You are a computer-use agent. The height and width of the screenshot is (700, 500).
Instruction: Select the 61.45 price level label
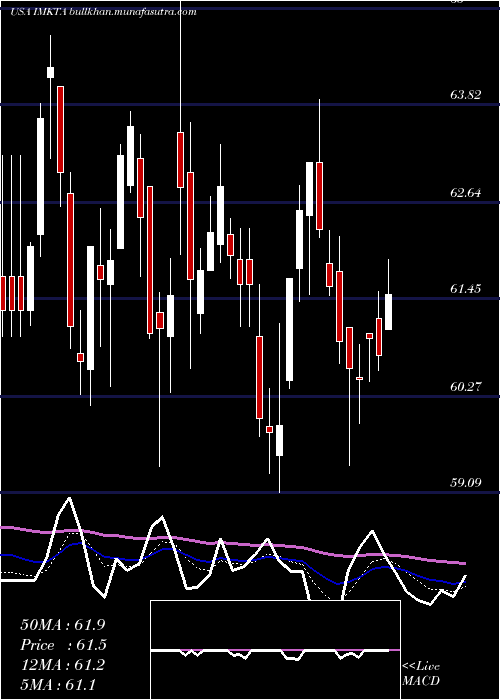click(465, 289)
